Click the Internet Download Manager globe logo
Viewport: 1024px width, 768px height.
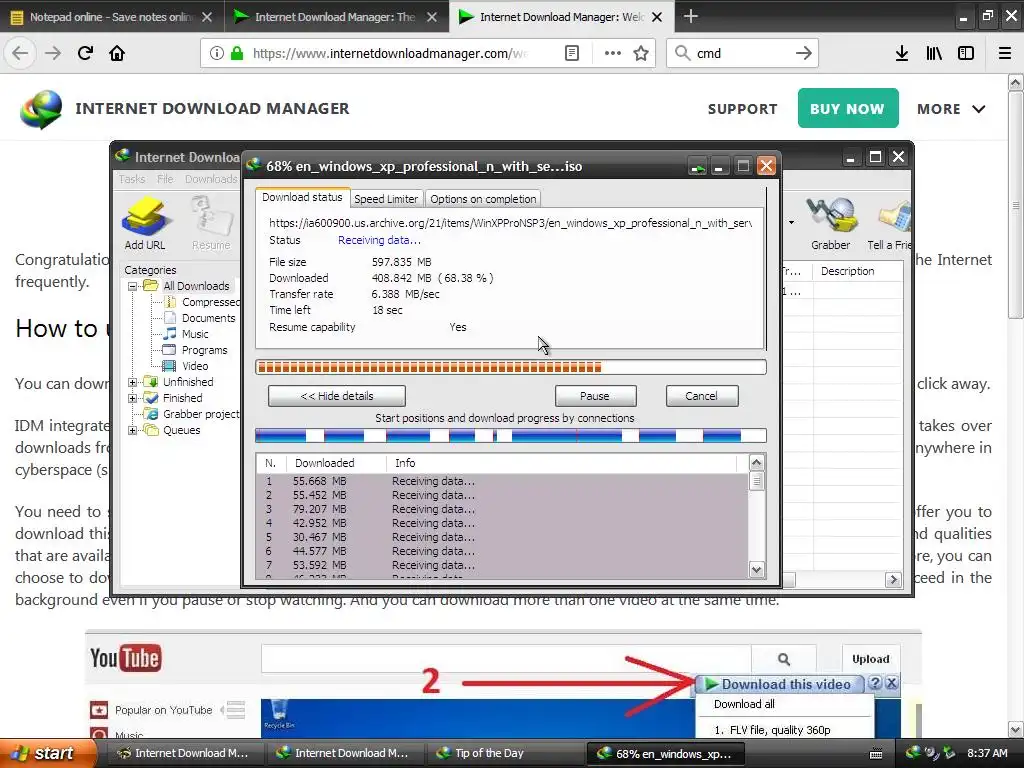[x=40, y=108]
